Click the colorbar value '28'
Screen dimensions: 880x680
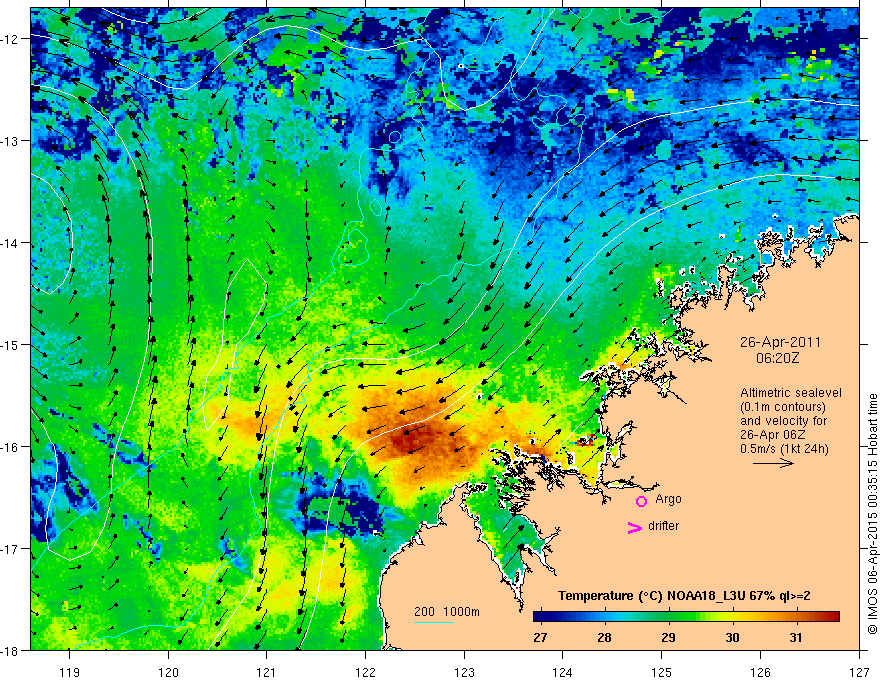click(604, 637)
